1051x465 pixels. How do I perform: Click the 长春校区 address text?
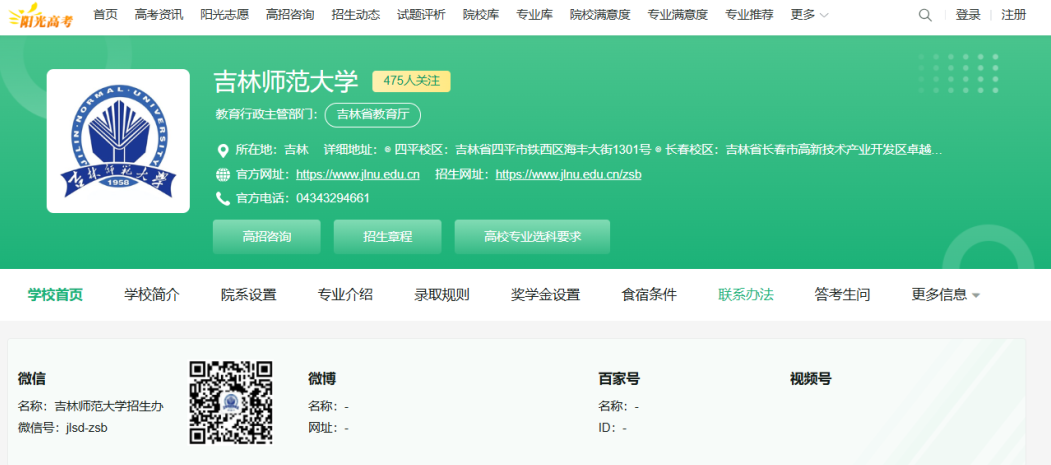click(804, 149)
